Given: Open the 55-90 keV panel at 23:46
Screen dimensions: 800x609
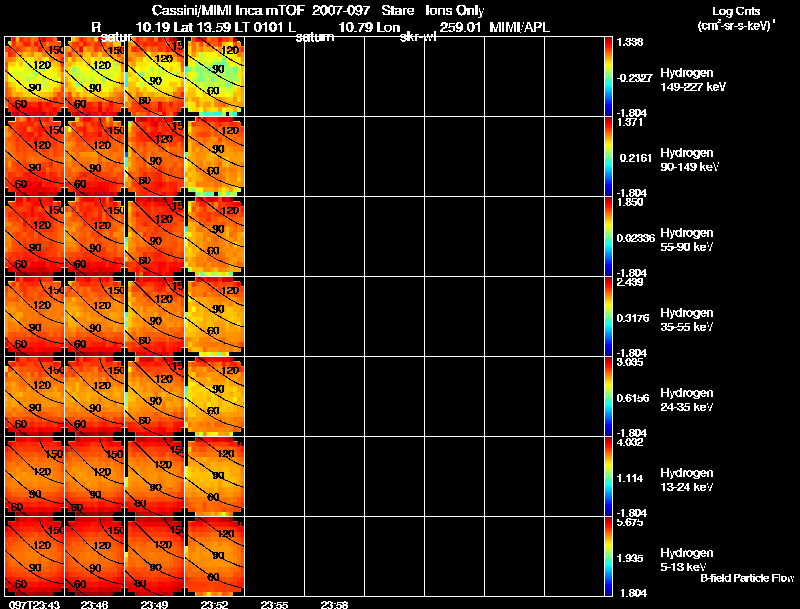Looking at the screenshot, I should [94, 237].
